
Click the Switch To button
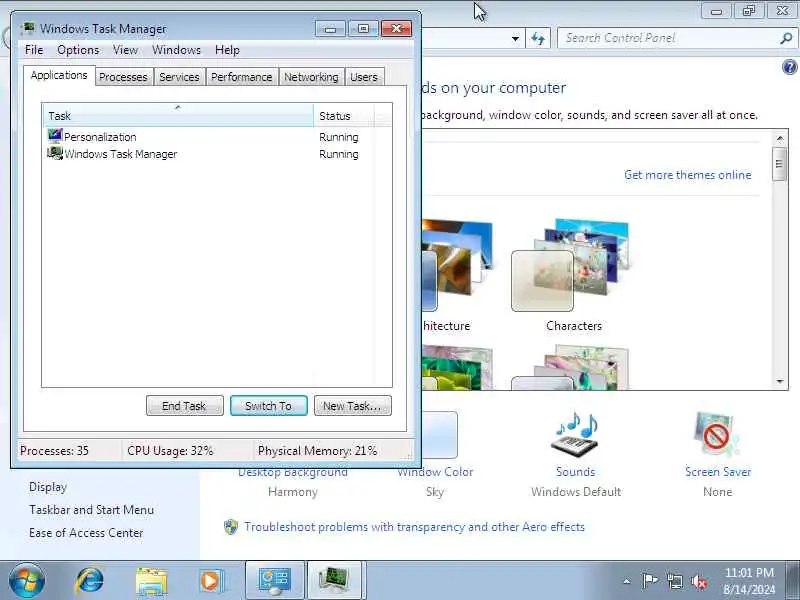pyautogui.click(x=269, y=406)
